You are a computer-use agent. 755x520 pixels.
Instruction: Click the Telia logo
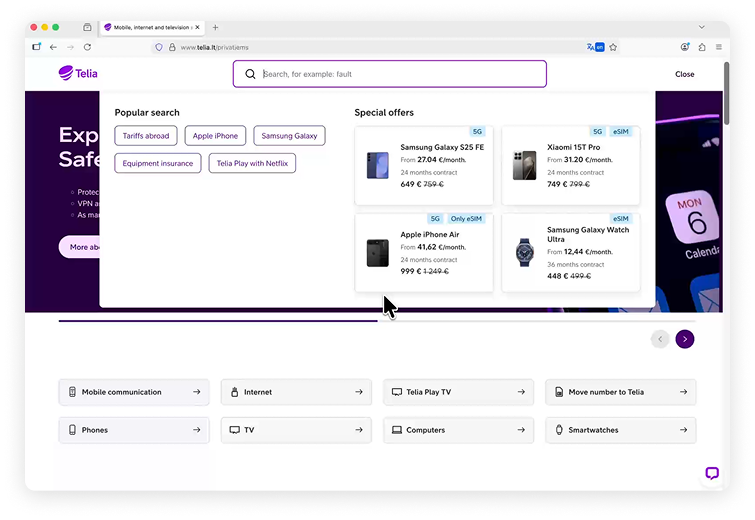(x=78, y=73)
